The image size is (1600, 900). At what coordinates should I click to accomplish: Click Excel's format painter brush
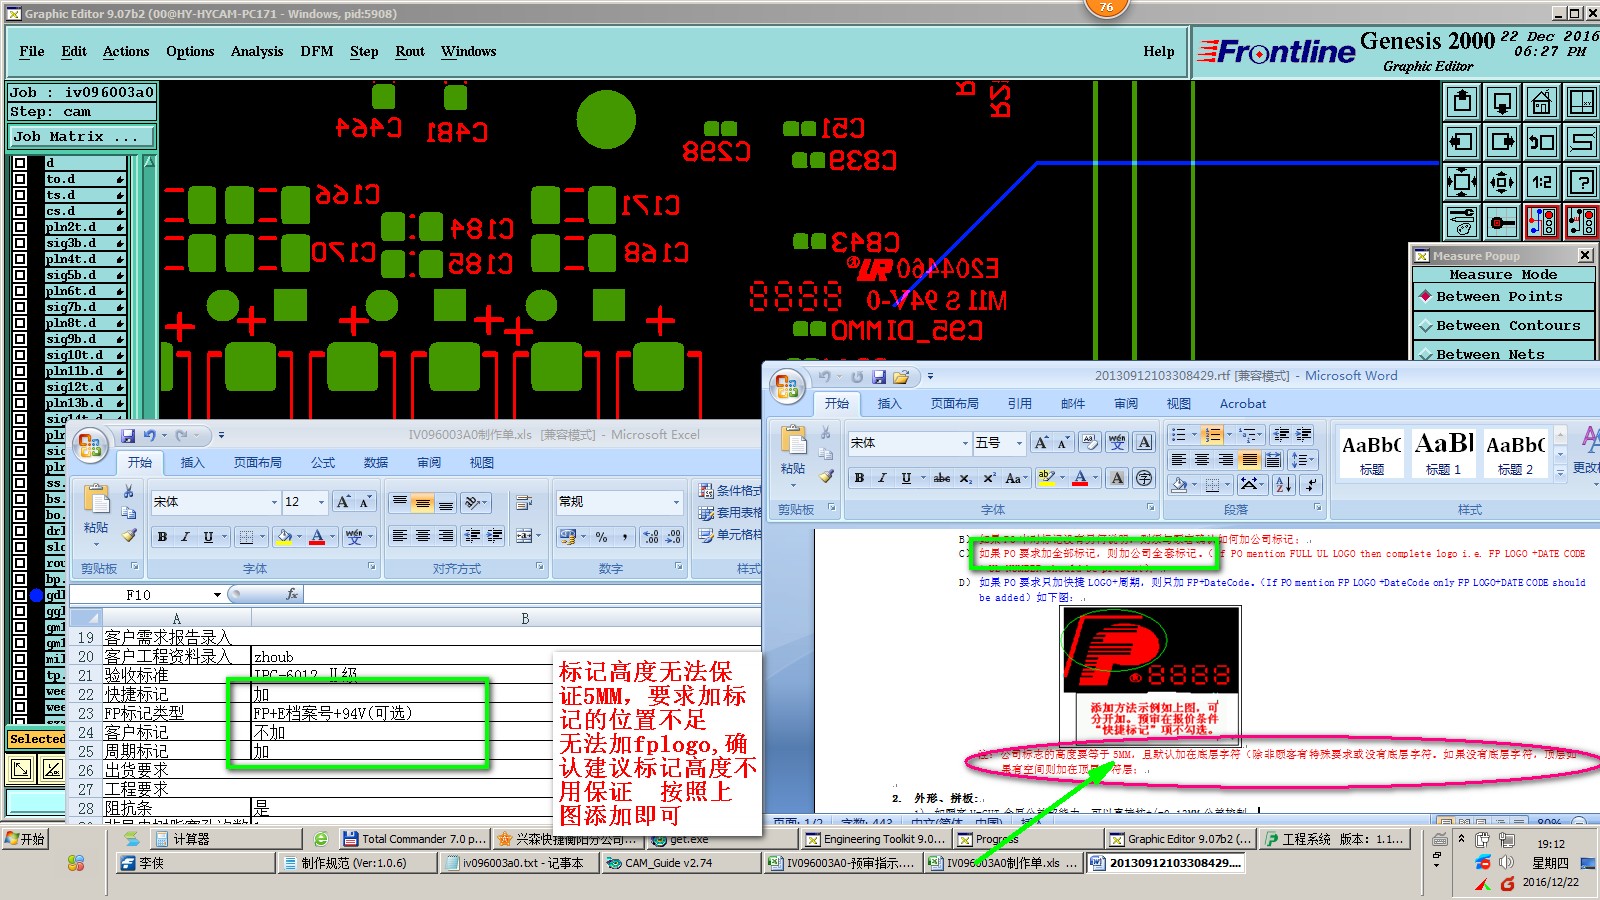[x=129, y=536]
